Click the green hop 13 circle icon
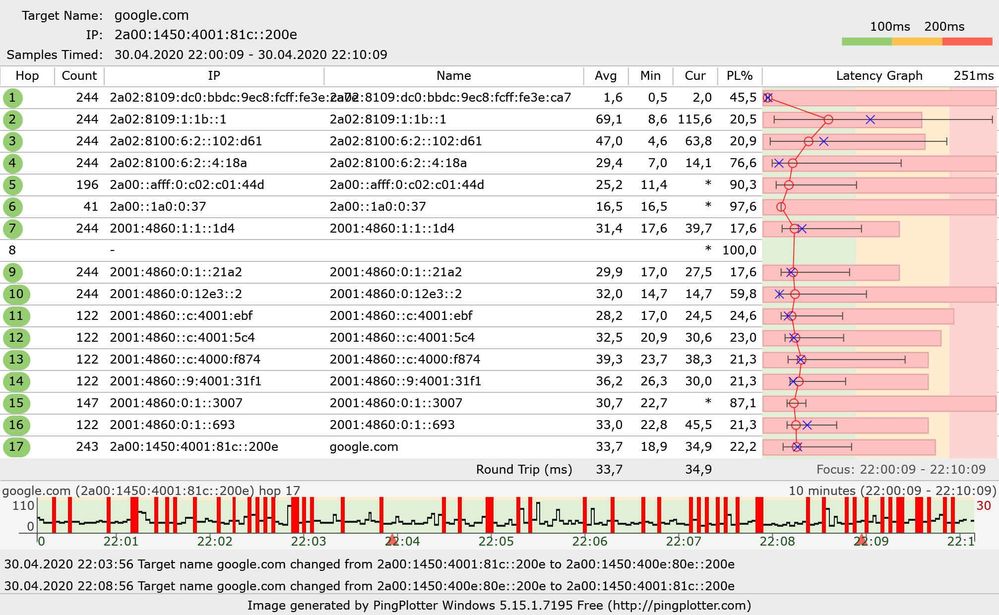The width and height of the screenshot is (999, 615). [x=15, y=359]
